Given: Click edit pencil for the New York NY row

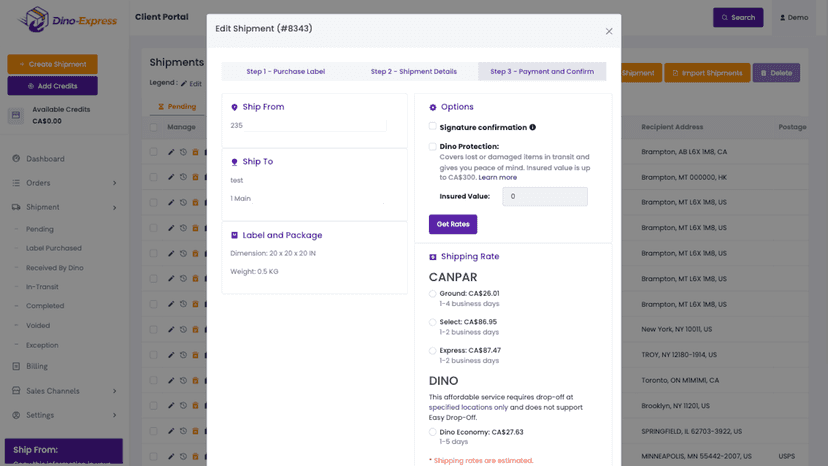Looking at the screenshot, I should (x=171, y=330).
